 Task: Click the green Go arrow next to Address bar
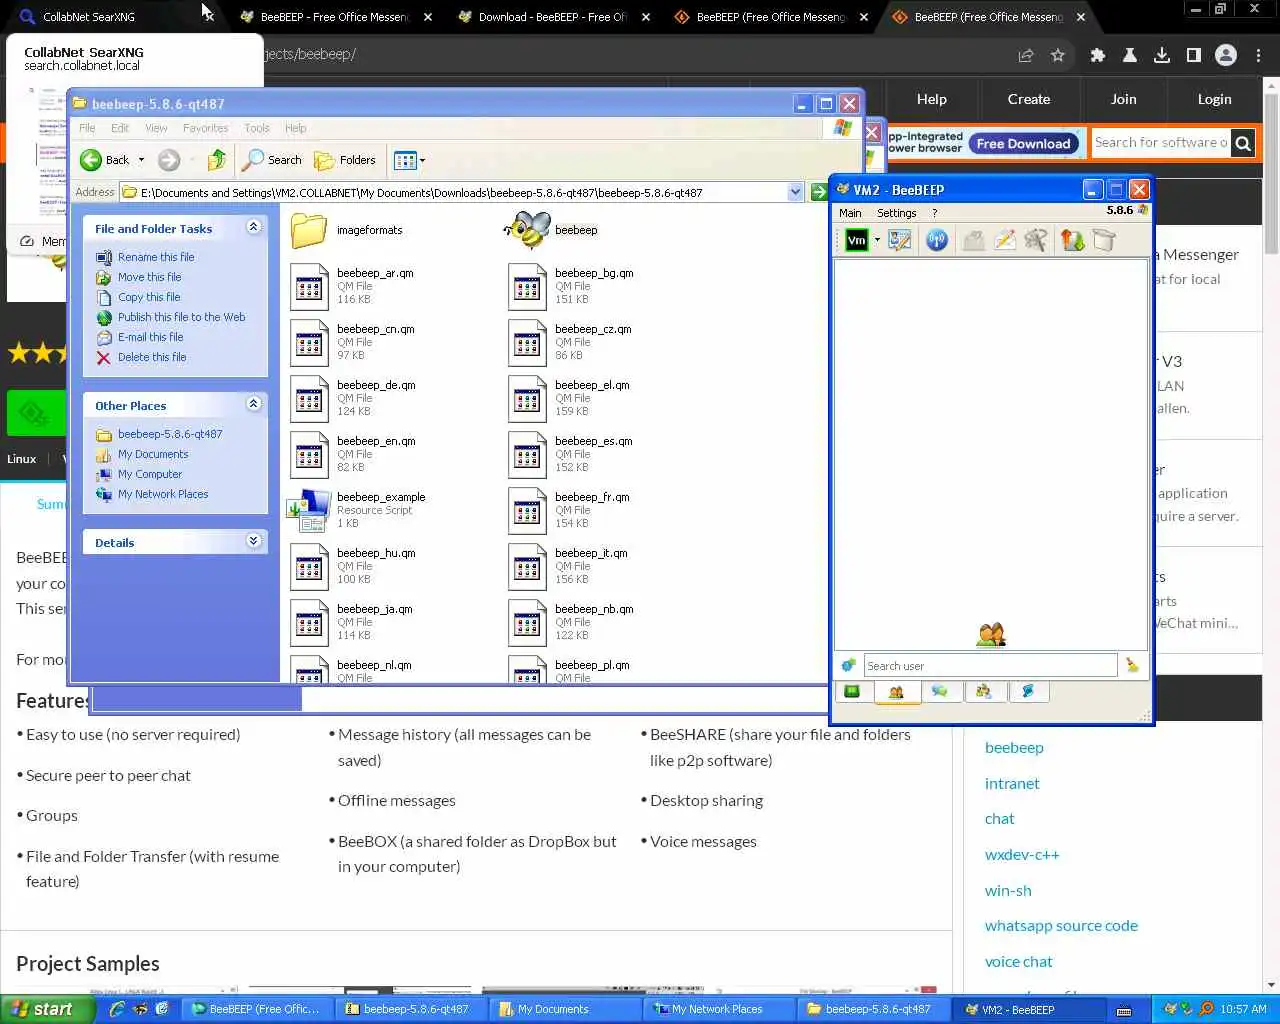coord(818,192)
